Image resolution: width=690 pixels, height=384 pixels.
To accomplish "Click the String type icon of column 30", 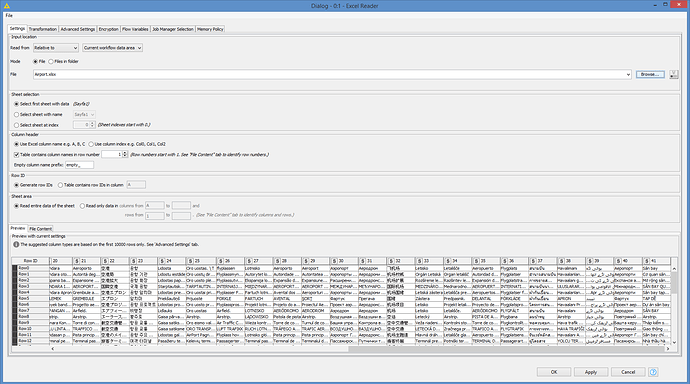I will (334, 261).
